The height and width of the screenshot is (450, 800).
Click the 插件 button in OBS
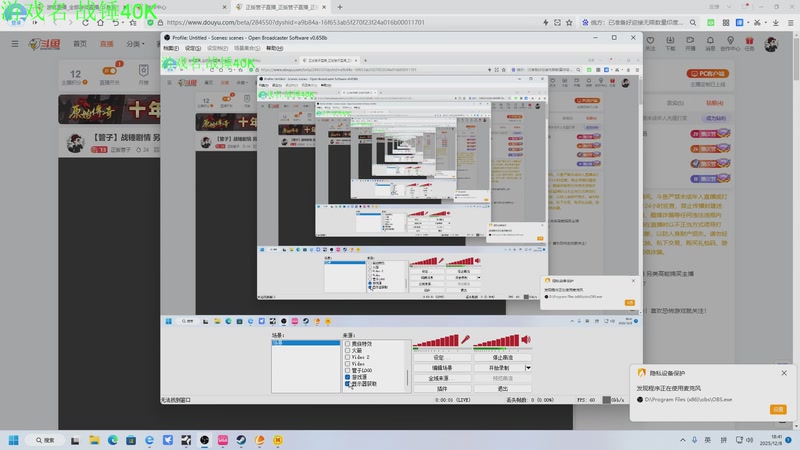(442, 388)
